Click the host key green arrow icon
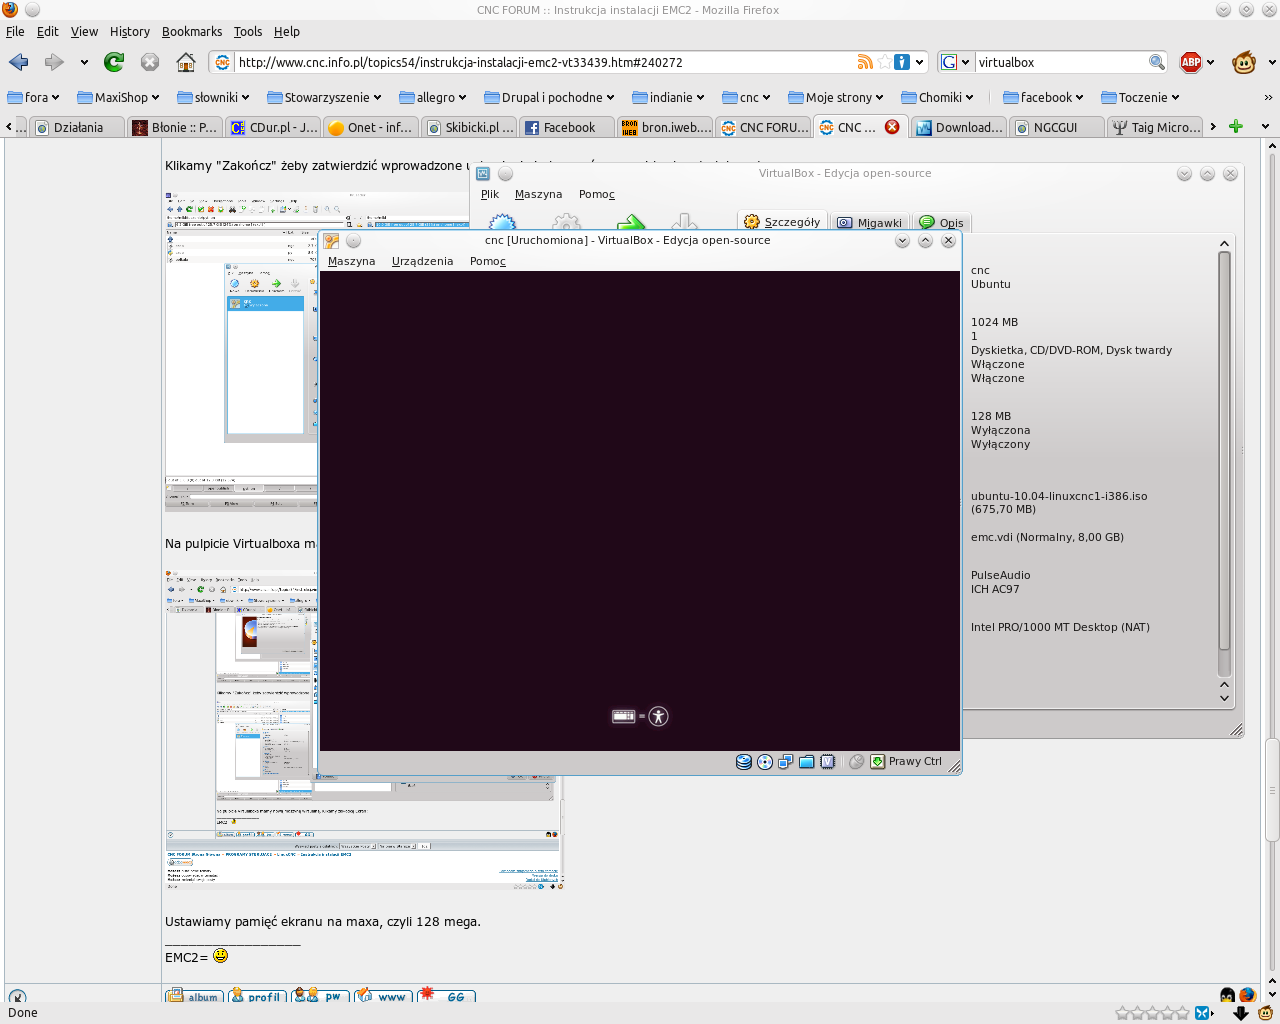 [877, 762]
